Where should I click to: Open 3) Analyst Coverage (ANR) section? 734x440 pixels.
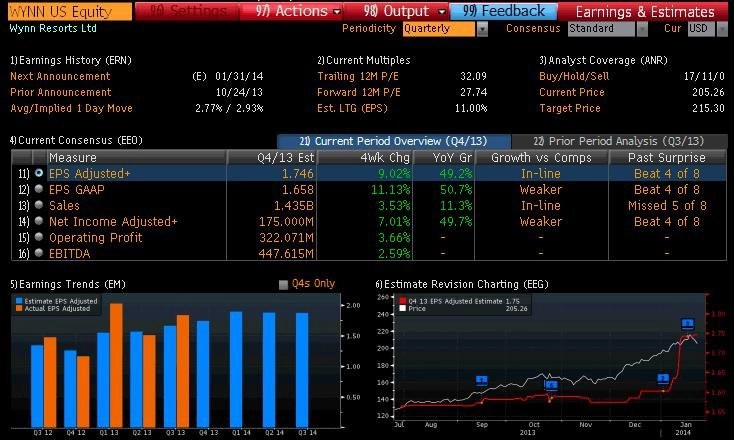point(603,60)
